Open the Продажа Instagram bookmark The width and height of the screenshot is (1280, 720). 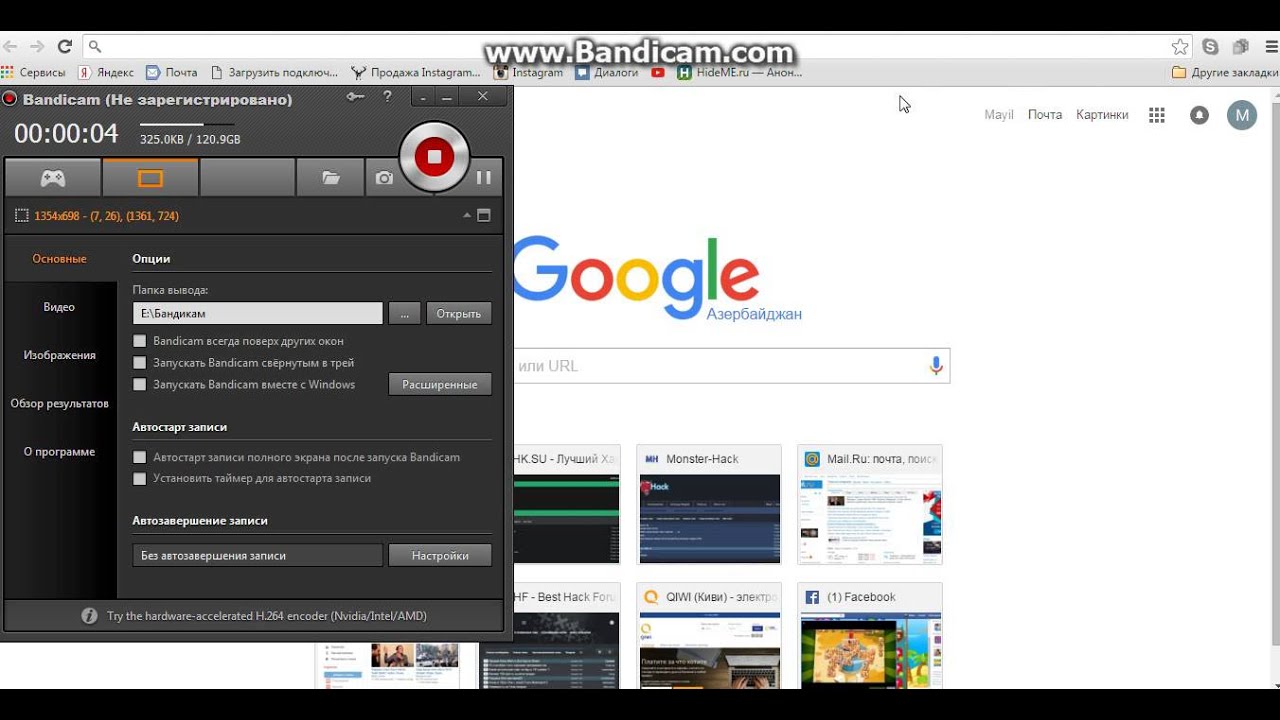point(416,72)
